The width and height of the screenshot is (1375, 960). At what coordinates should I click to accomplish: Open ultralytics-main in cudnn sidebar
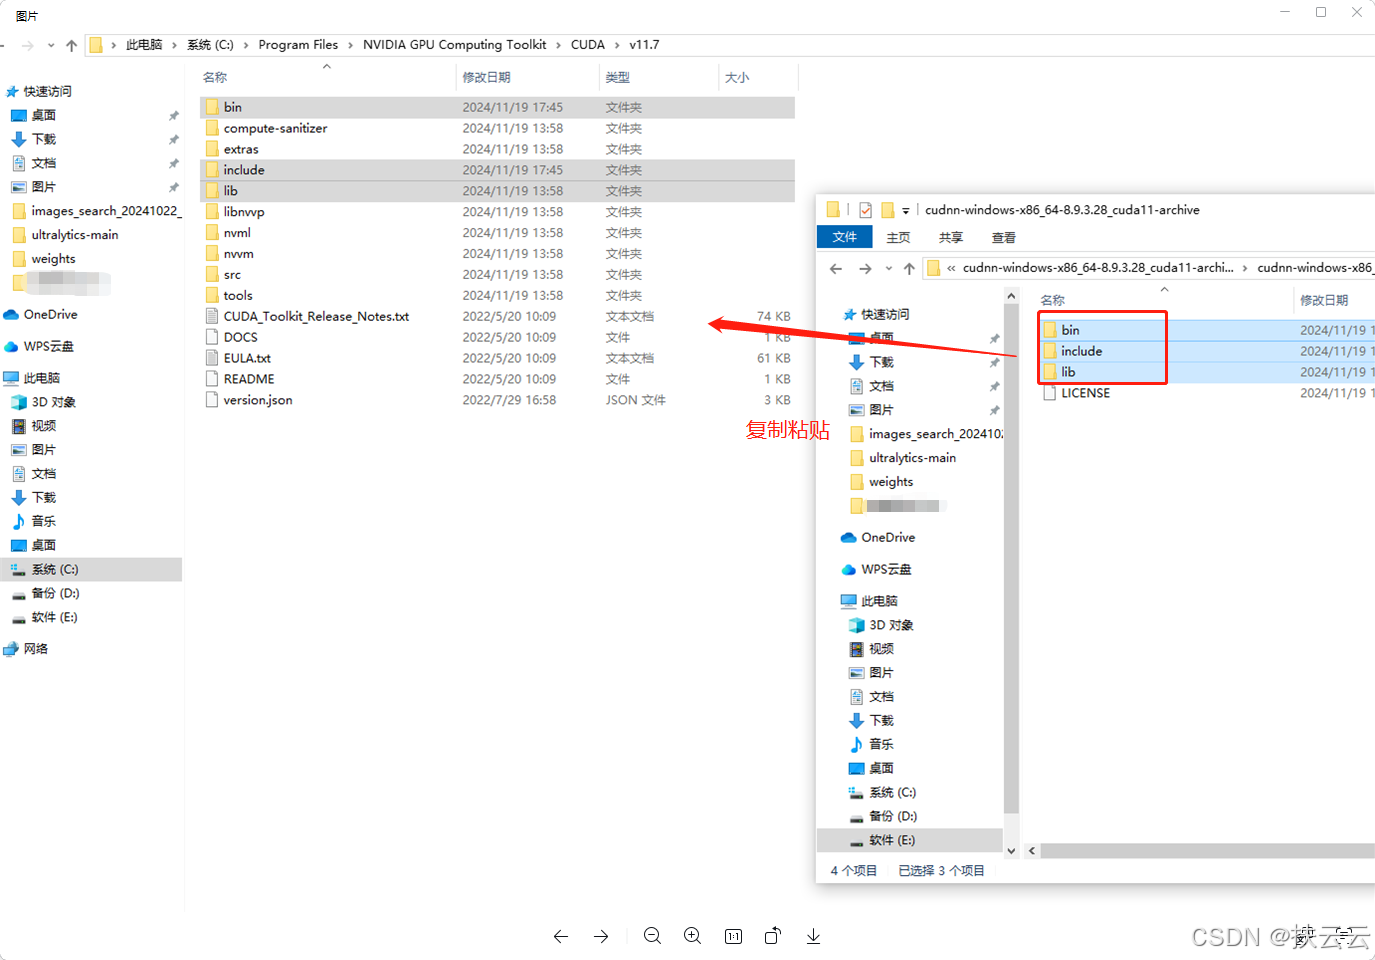coord(912,458)
